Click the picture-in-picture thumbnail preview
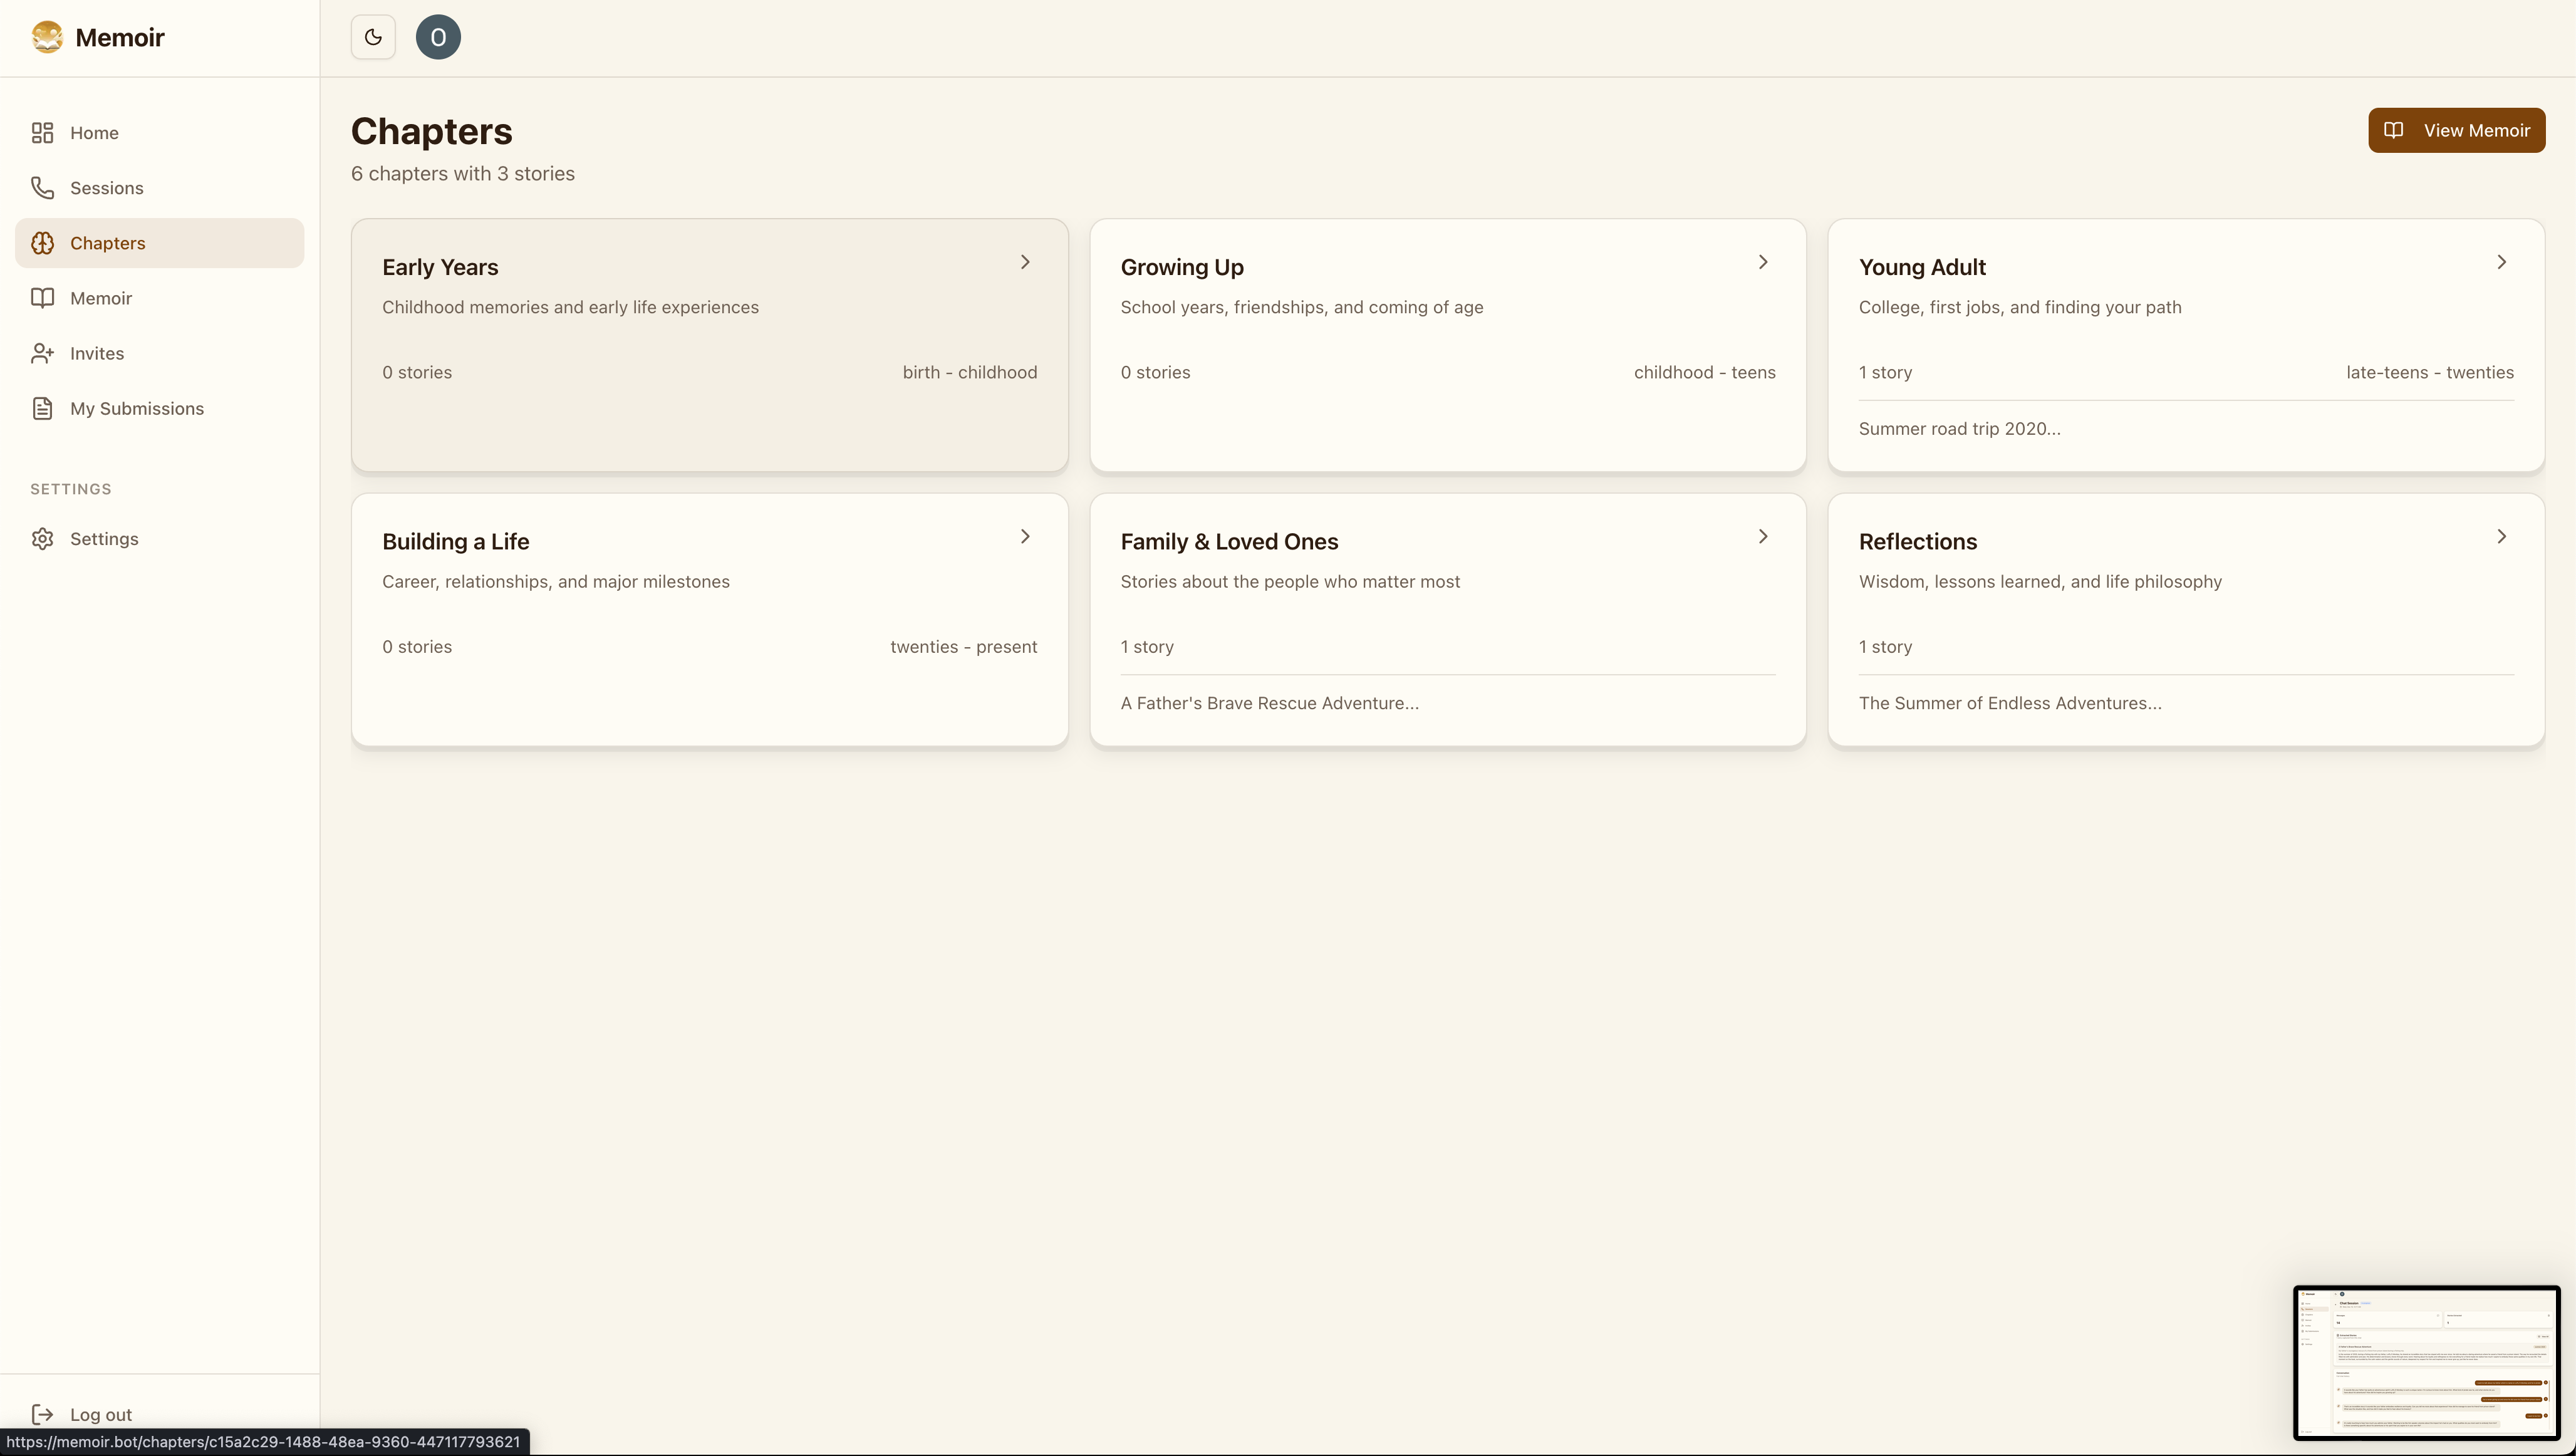 [x=2426, y=1362]
